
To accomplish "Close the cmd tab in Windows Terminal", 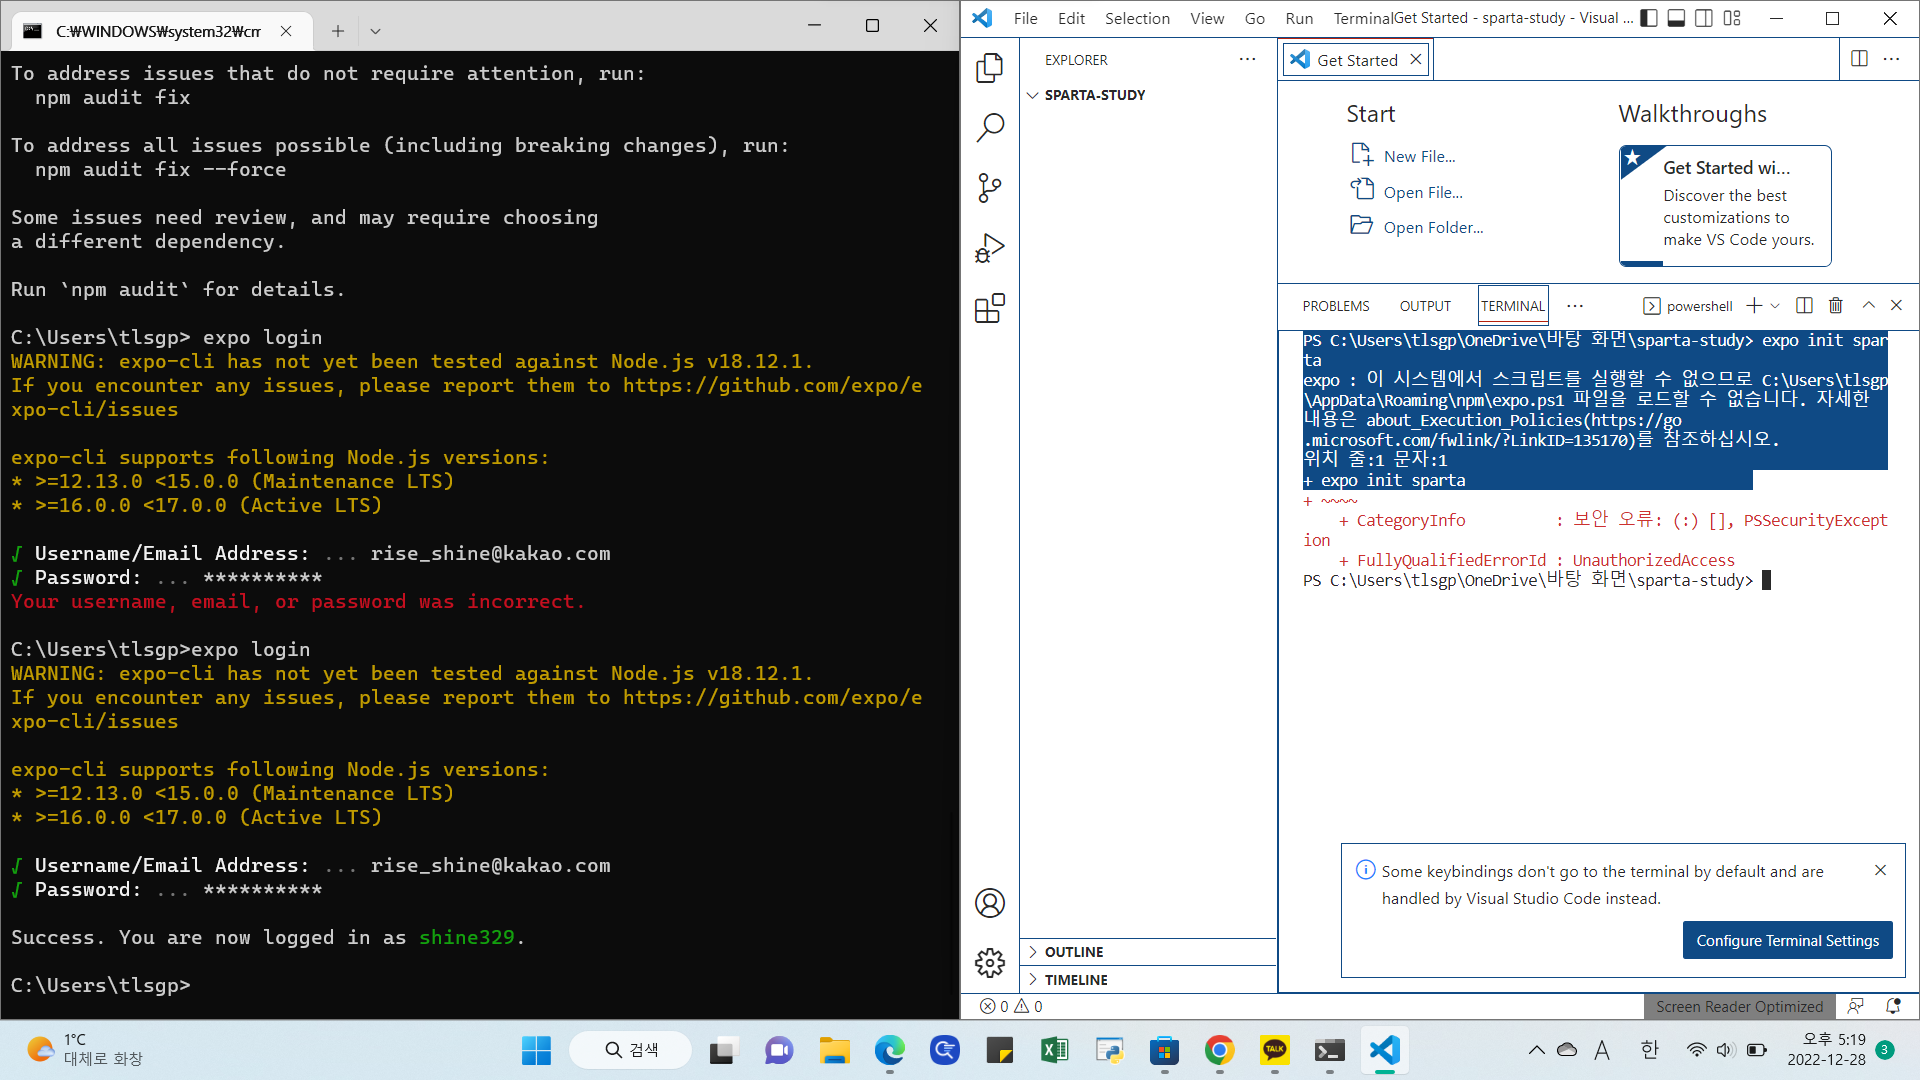I will tap(286, 31).
